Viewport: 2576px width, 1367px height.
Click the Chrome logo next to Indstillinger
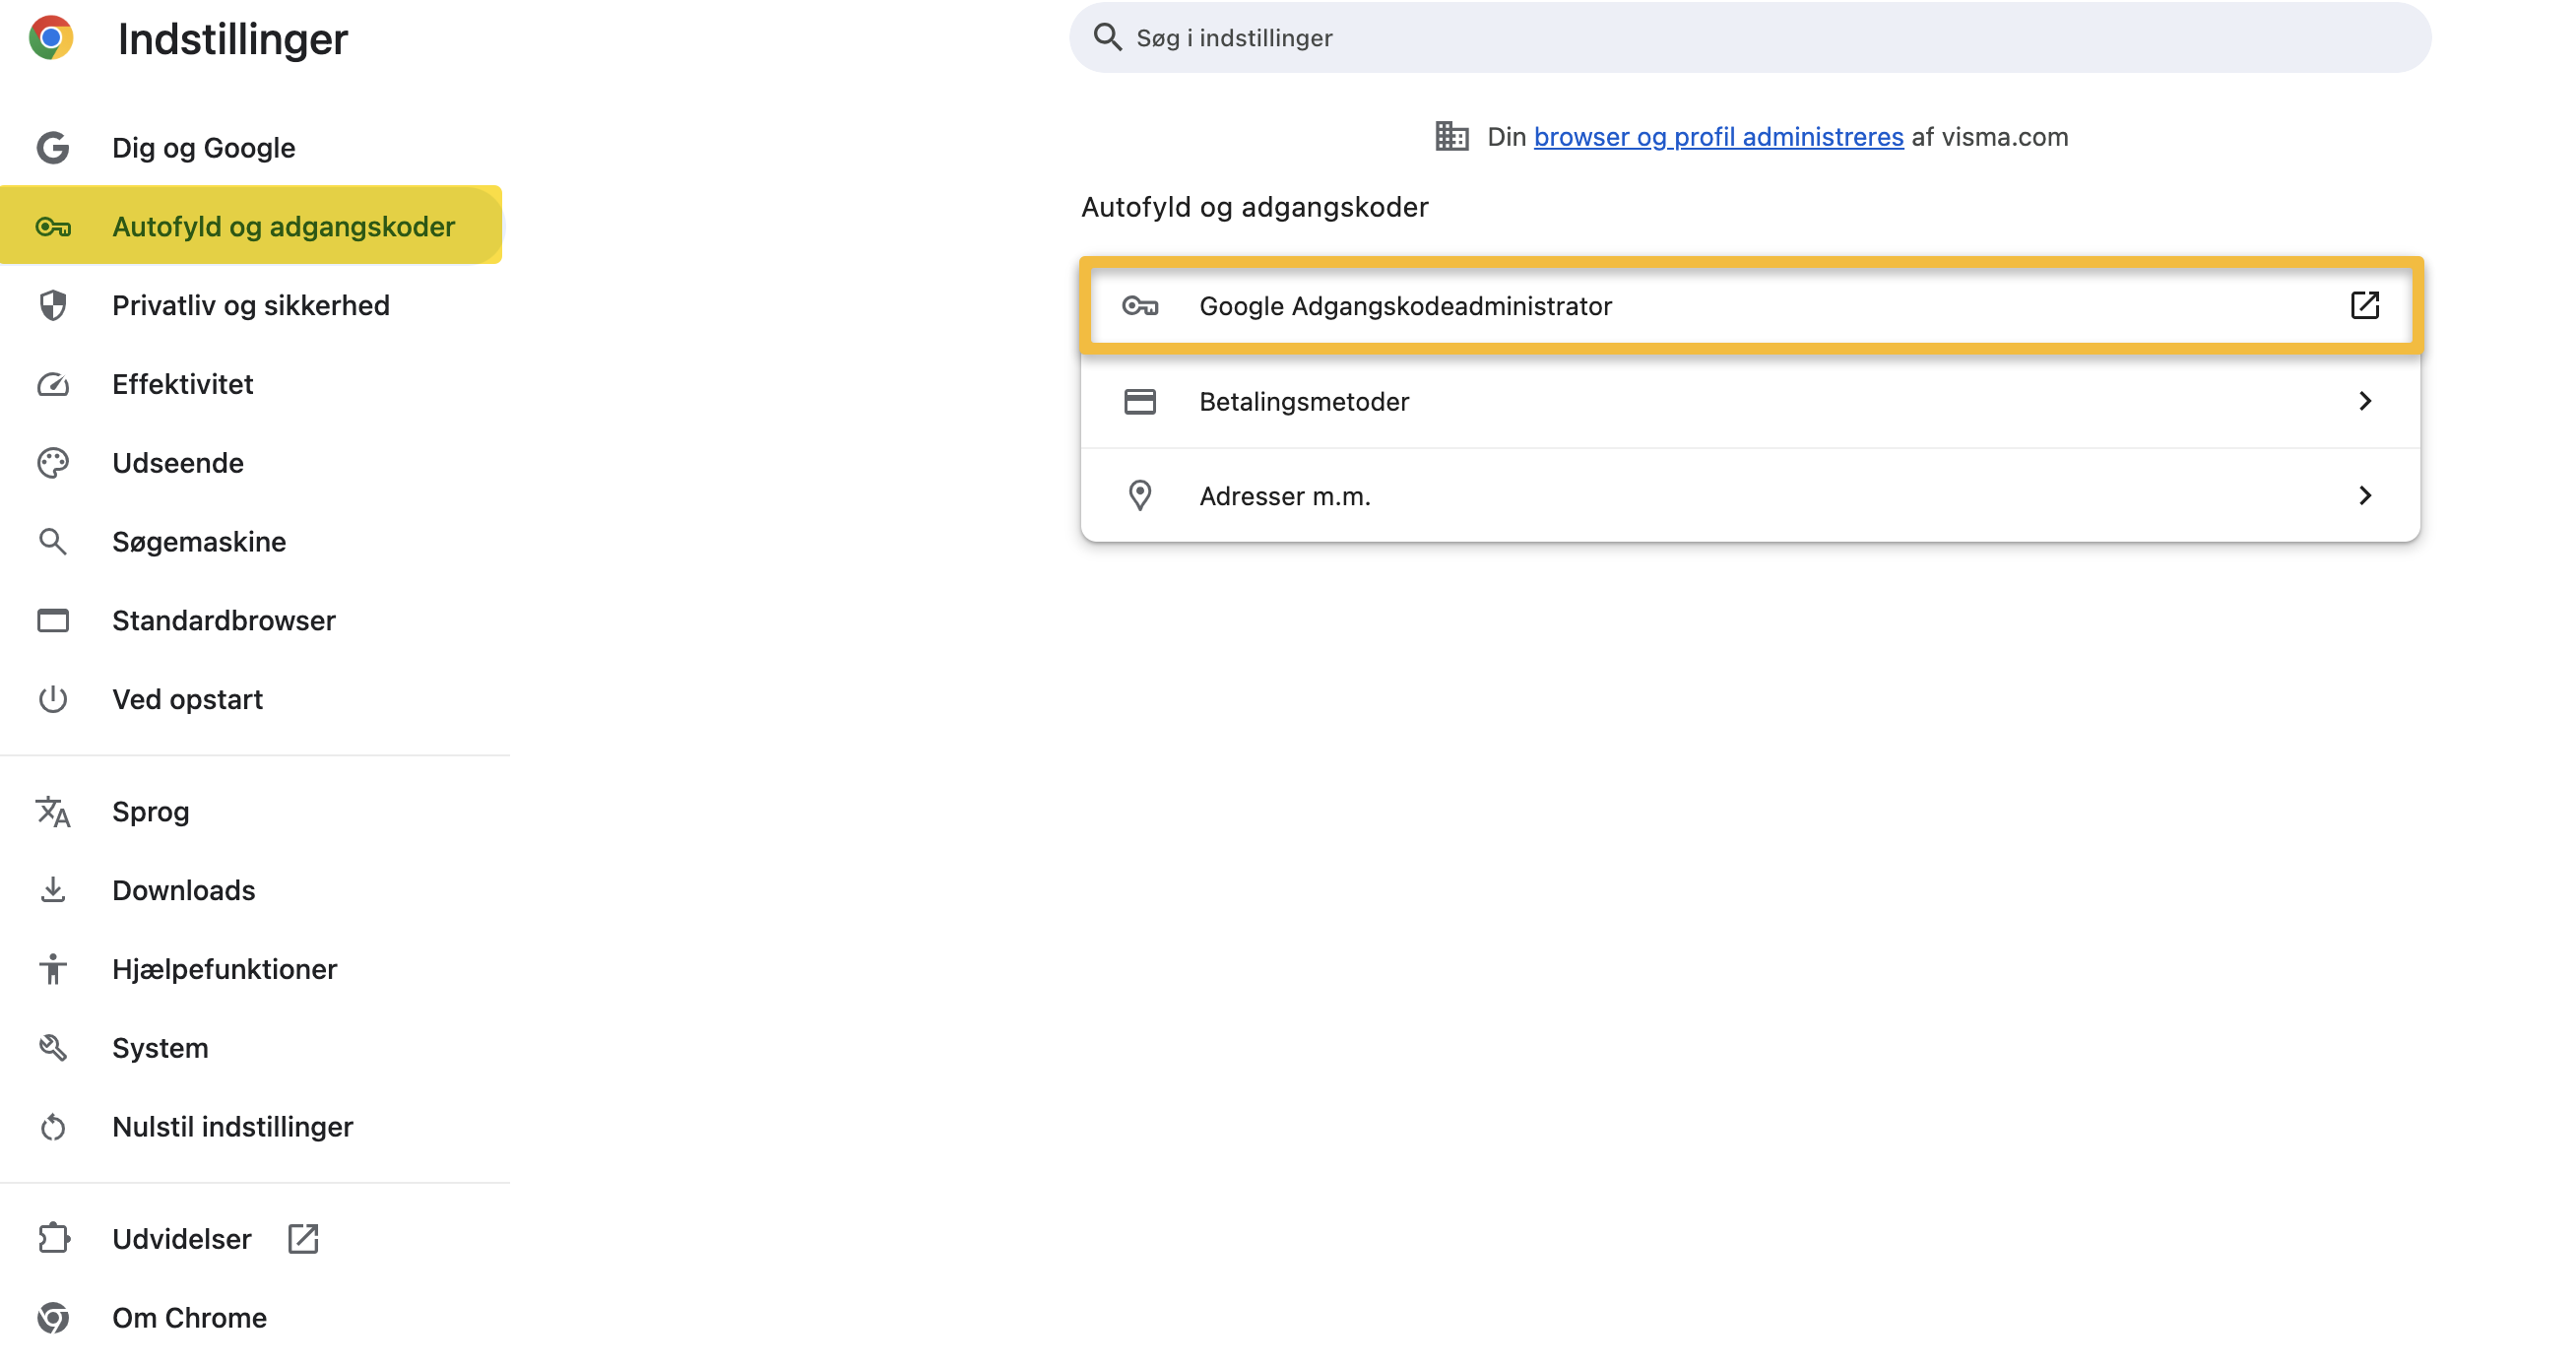(53, 38)
